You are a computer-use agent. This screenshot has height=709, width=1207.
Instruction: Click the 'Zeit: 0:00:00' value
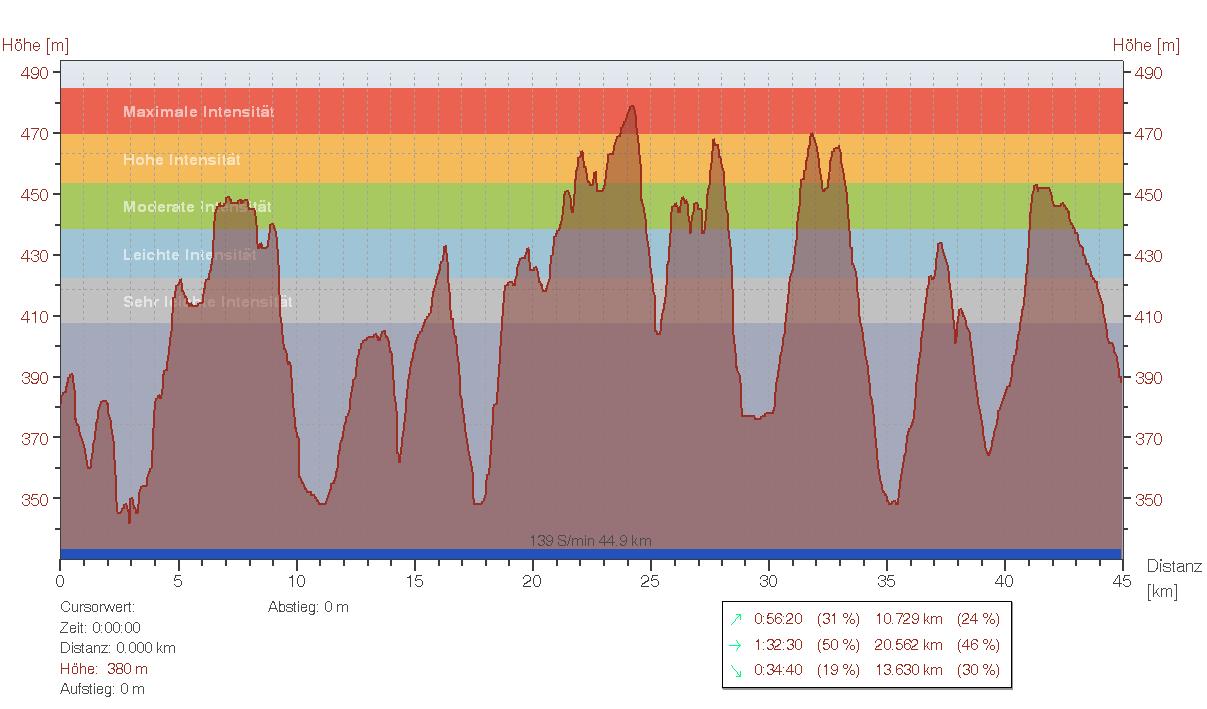(x=100, y=628)
